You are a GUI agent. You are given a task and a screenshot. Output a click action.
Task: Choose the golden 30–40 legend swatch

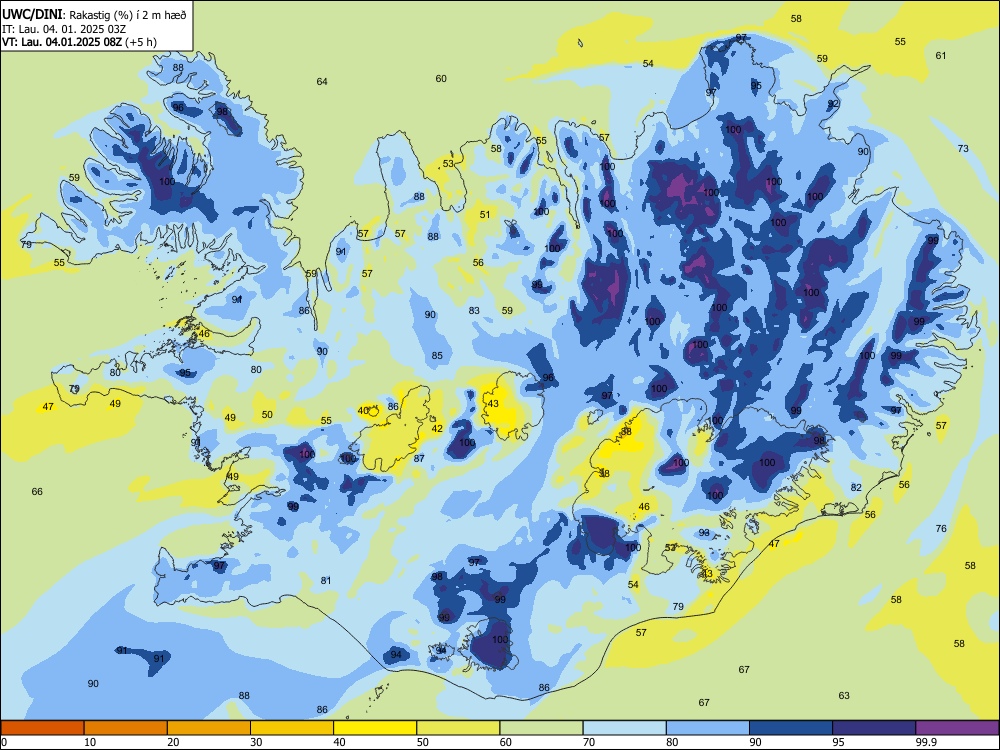tap(292, 728)
